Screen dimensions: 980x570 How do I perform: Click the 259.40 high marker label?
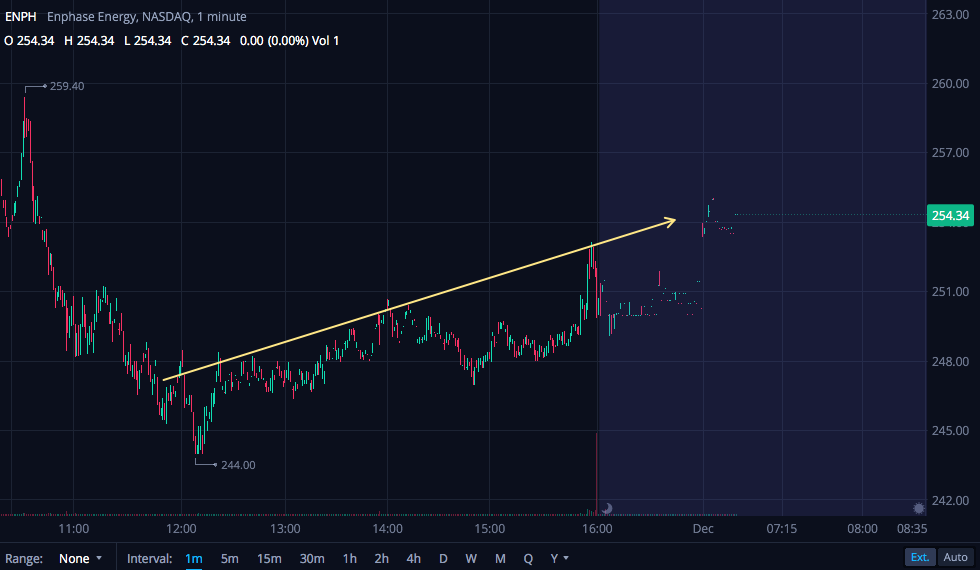[67, 86]
